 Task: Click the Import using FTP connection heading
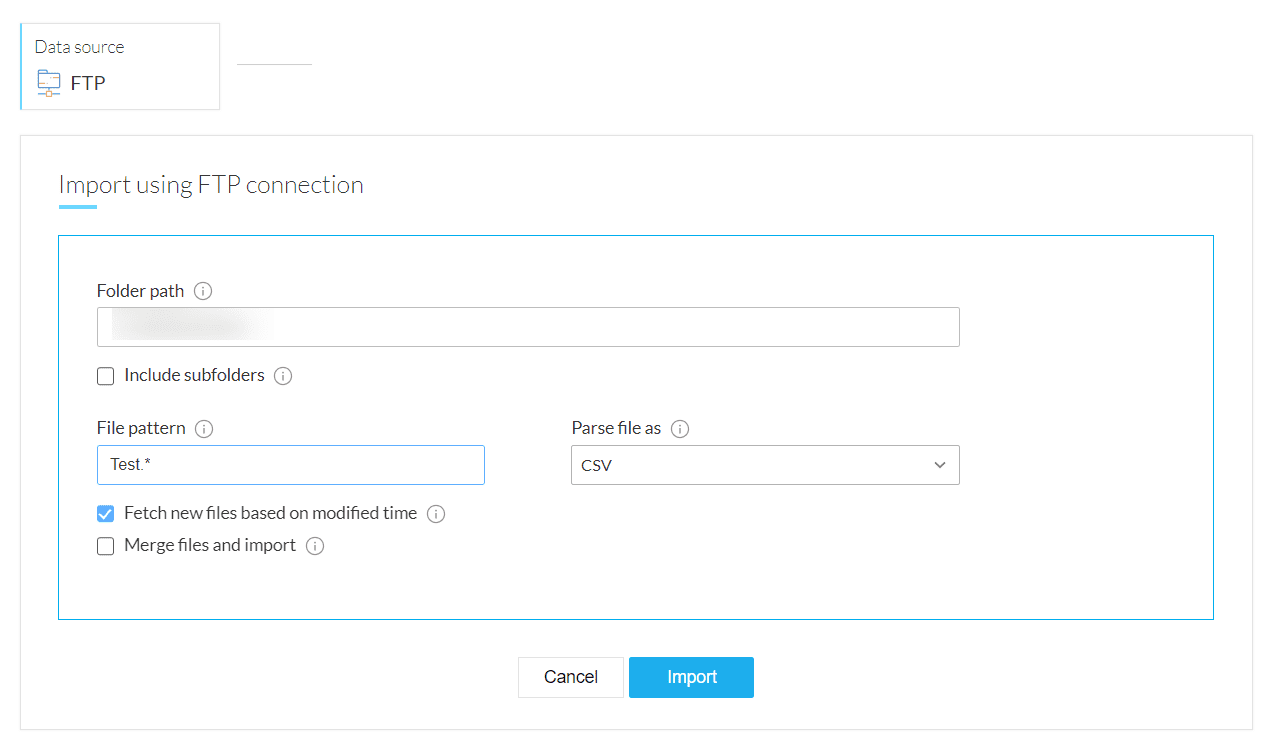click(211, 185)
